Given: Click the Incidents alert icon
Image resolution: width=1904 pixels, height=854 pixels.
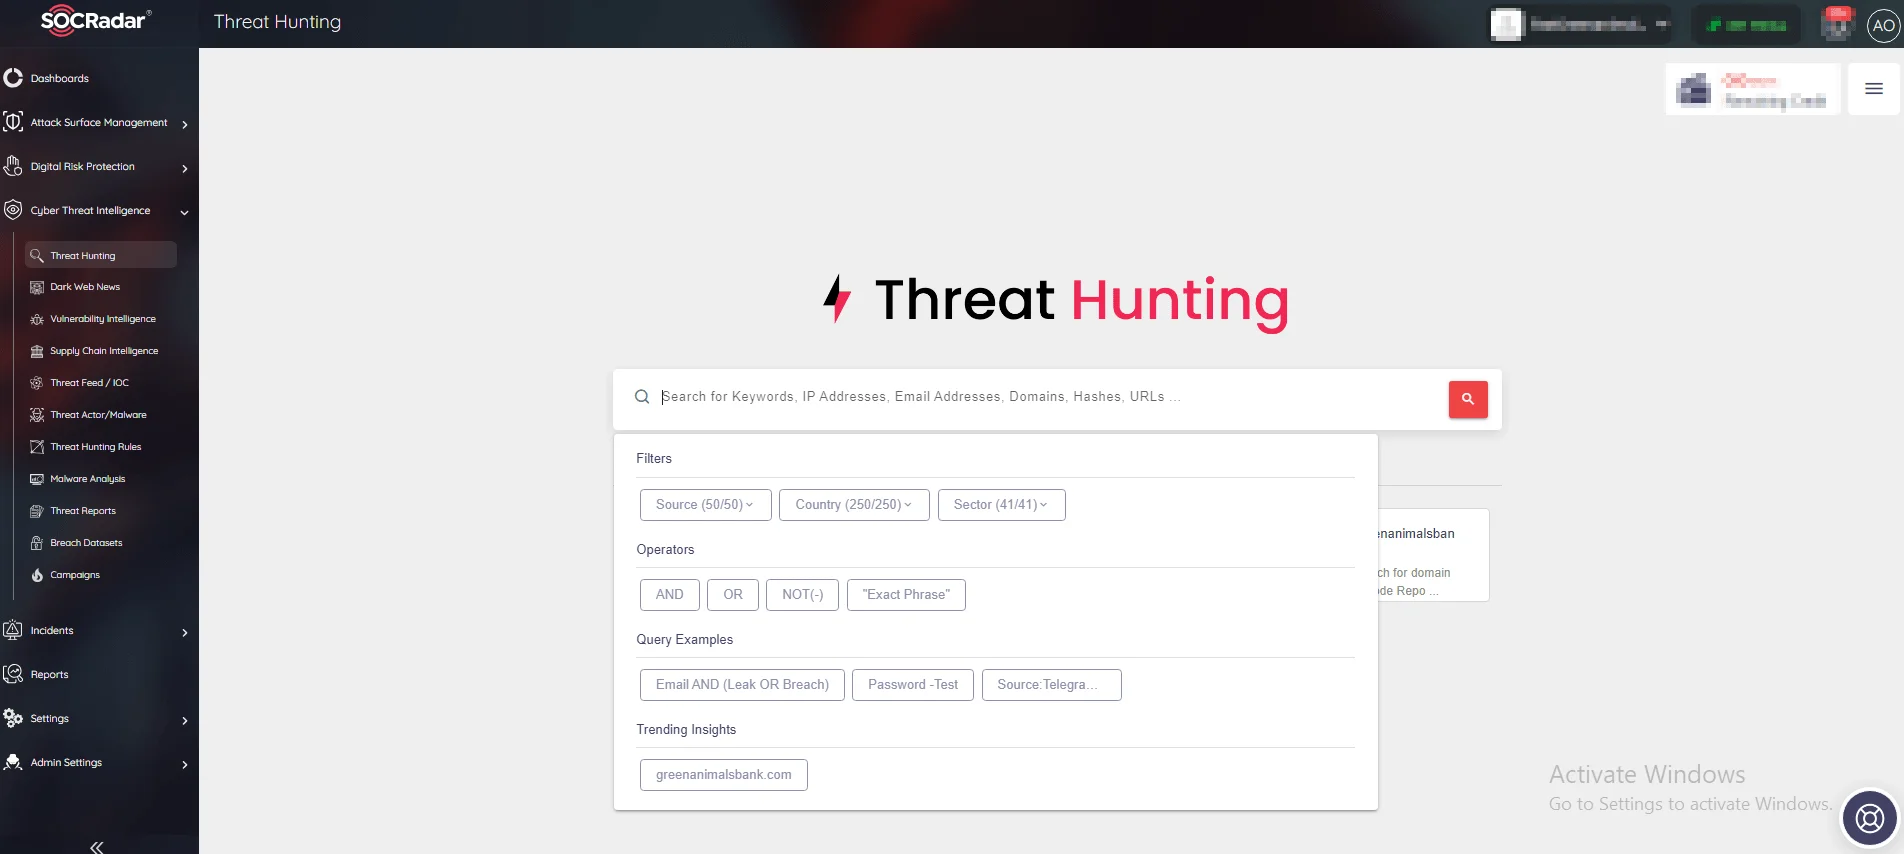Looking at the screenshot, I should (13, 630).
